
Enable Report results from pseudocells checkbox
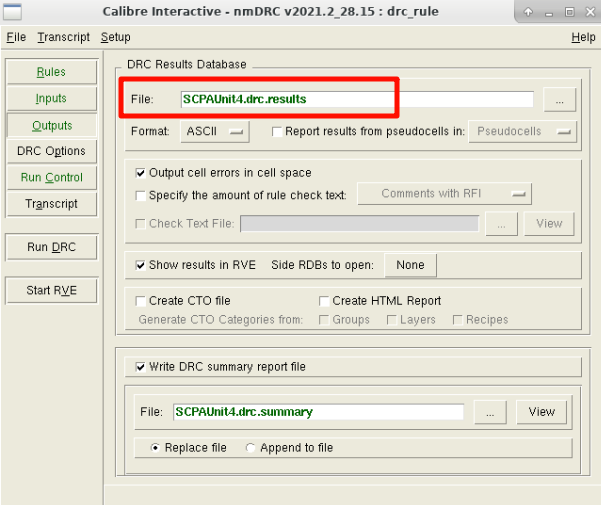coord(277,132)
